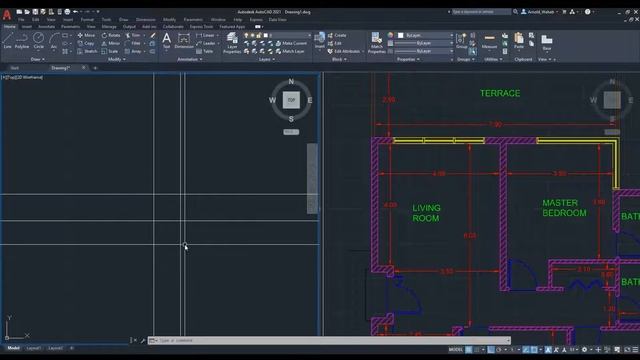Screen dimensions: 640x360
Task: Click Match Layer button
Action: pyautogui.click(x=290, y=51)
